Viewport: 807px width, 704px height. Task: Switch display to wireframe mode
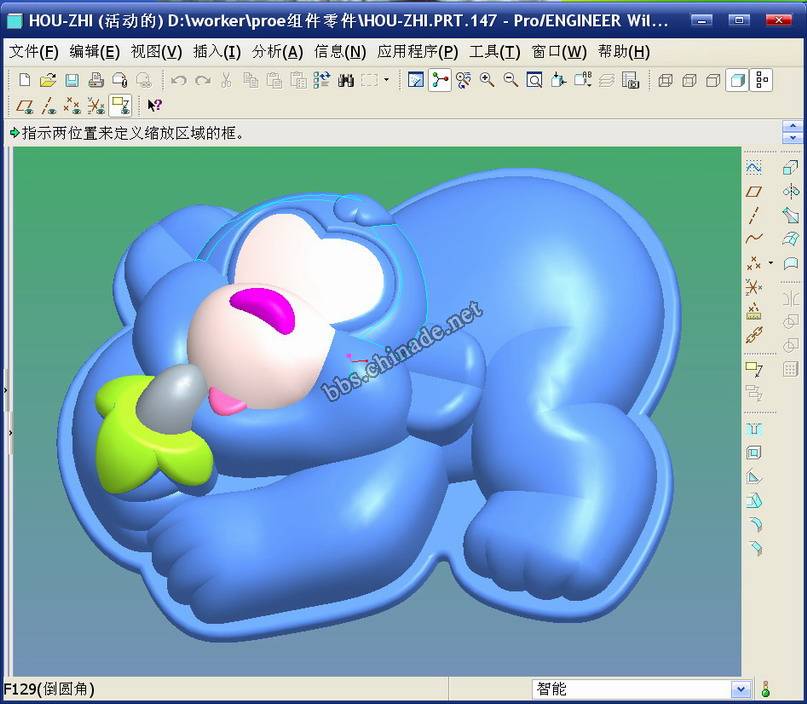[665, 80]
